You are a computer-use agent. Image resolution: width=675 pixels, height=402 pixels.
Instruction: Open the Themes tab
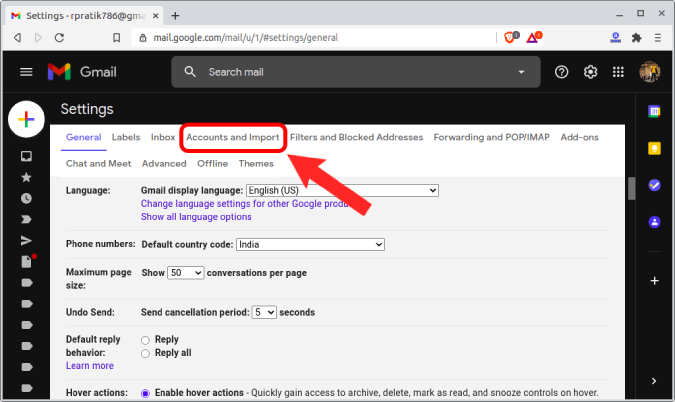[x=256, y=164]
